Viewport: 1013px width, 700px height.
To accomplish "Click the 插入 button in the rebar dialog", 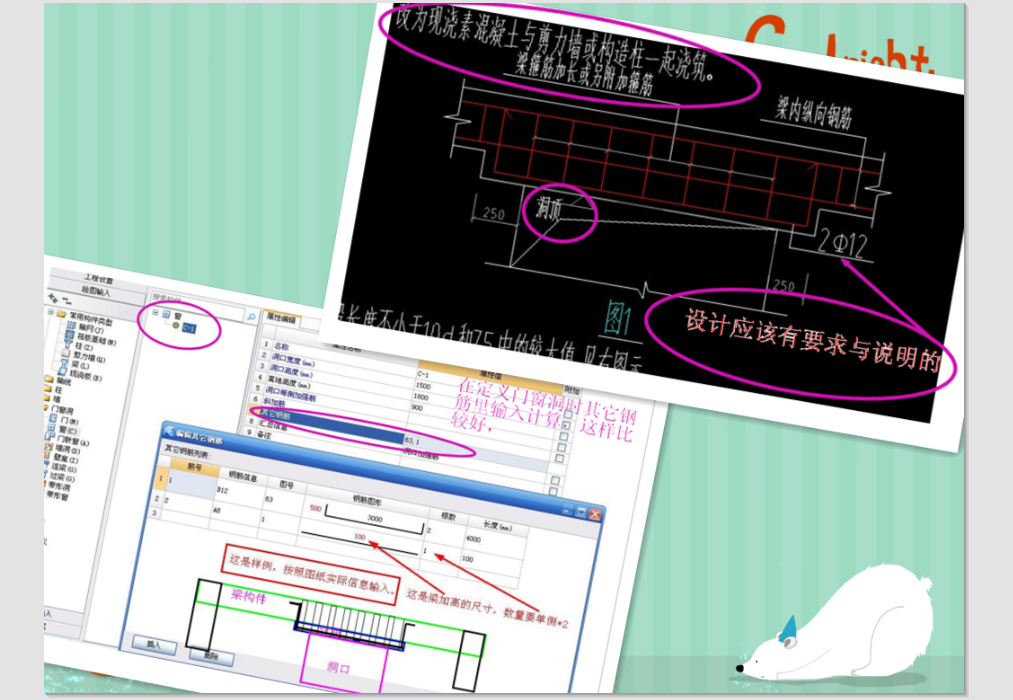I will click(154, 644).
